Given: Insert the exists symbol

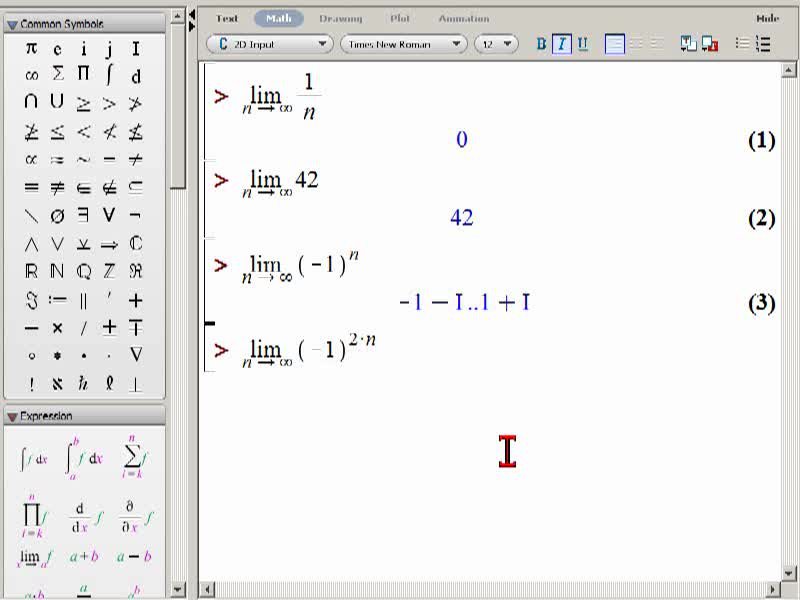Looking at the screenshot, I should coord(83,215).
